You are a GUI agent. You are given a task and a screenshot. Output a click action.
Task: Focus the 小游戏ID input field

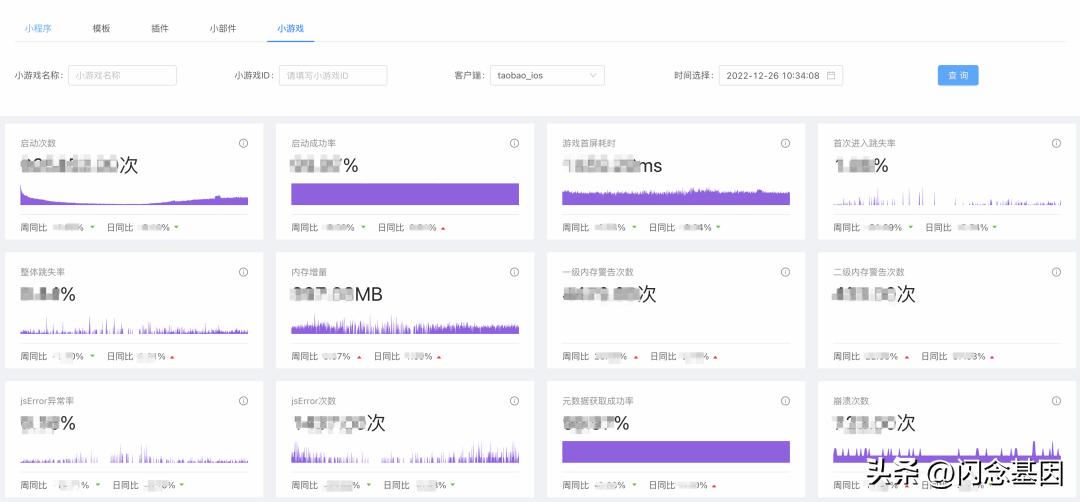tap(333, 76)
